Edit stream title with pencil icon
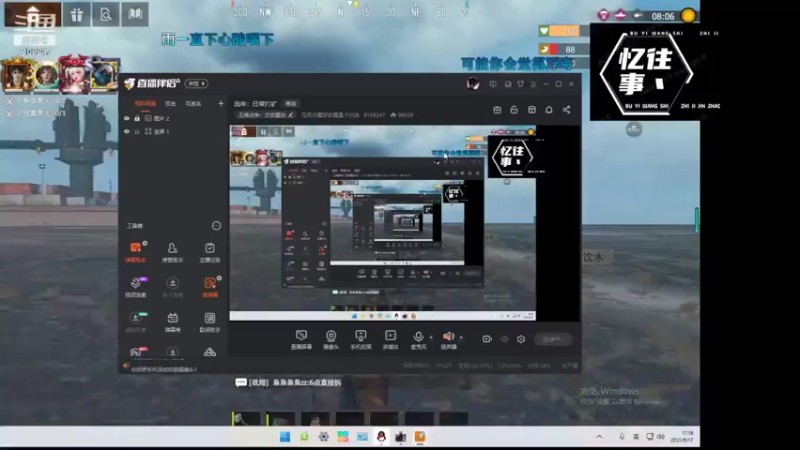 click(291, 115)
